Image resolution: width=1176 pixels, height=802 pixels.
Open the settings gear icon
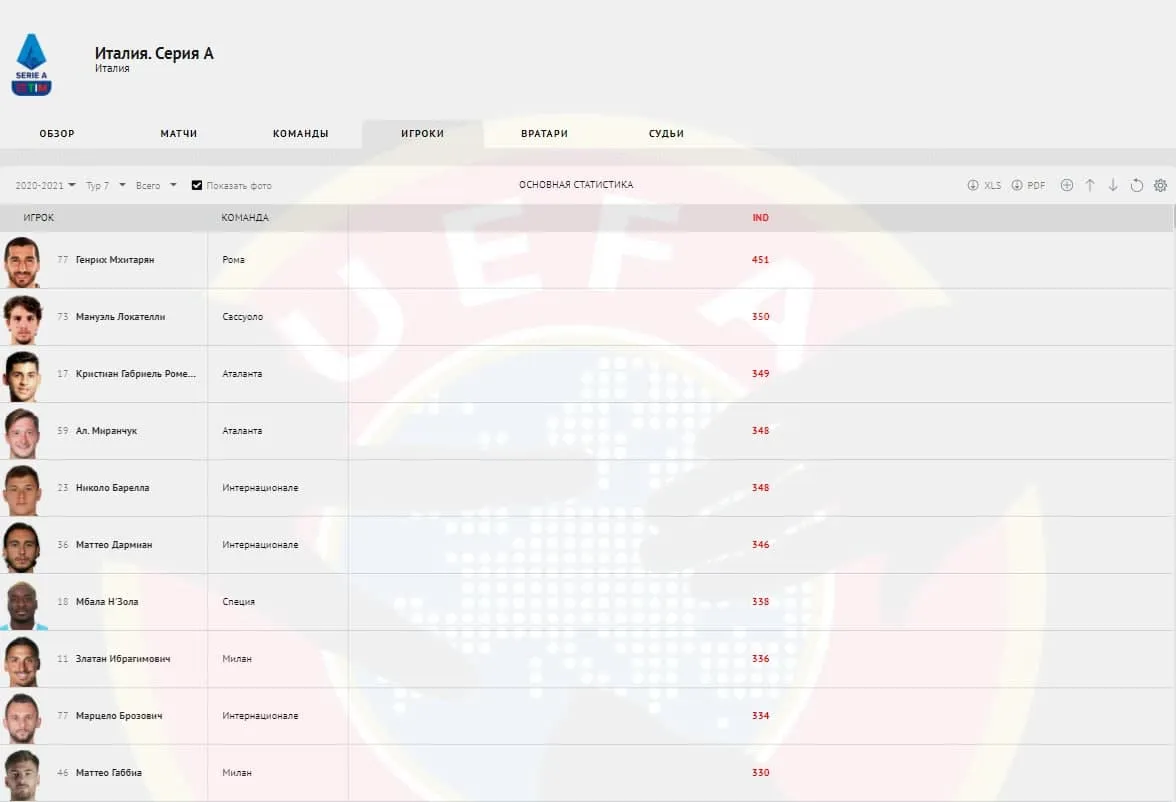pos(1160,185)
